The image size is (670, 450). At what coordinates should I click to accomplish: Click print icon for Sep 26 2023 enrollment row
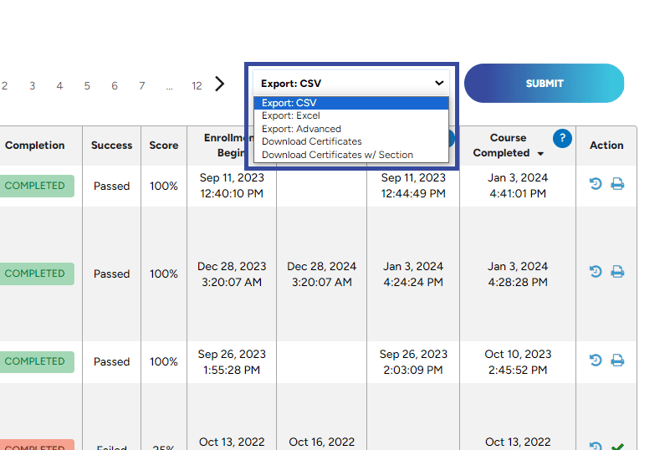click(617, 361)
